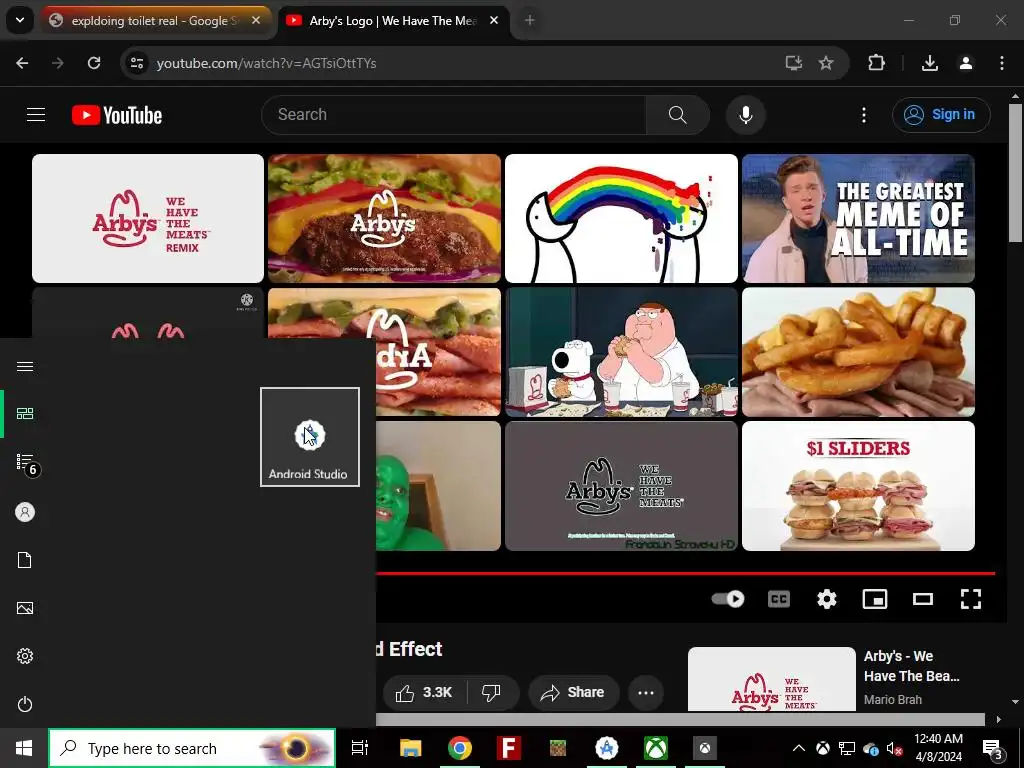Screen dimensions: 1024x768
Task: Click the Type here to search box
Action: (x=192, y=748)
